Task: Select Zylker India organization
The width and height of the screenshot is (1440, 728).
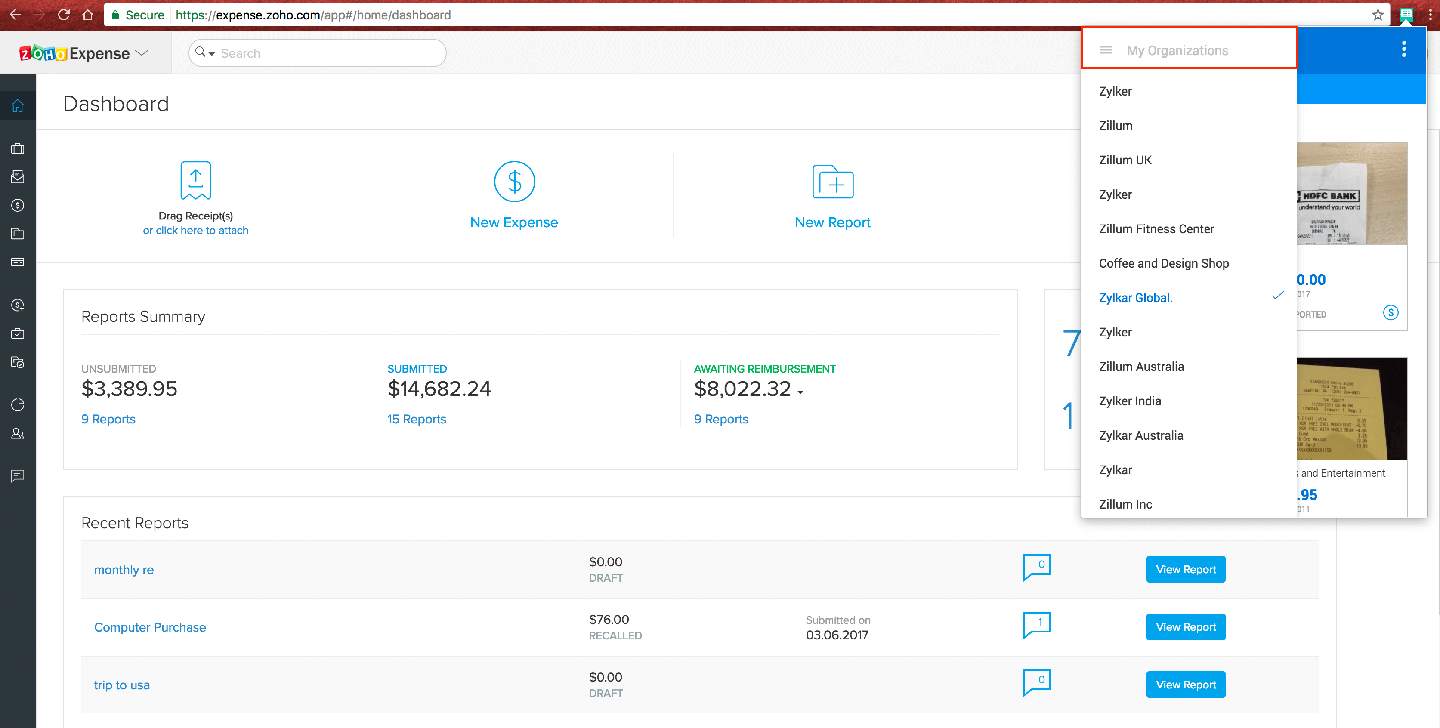Action: [x=1189, y=401]
